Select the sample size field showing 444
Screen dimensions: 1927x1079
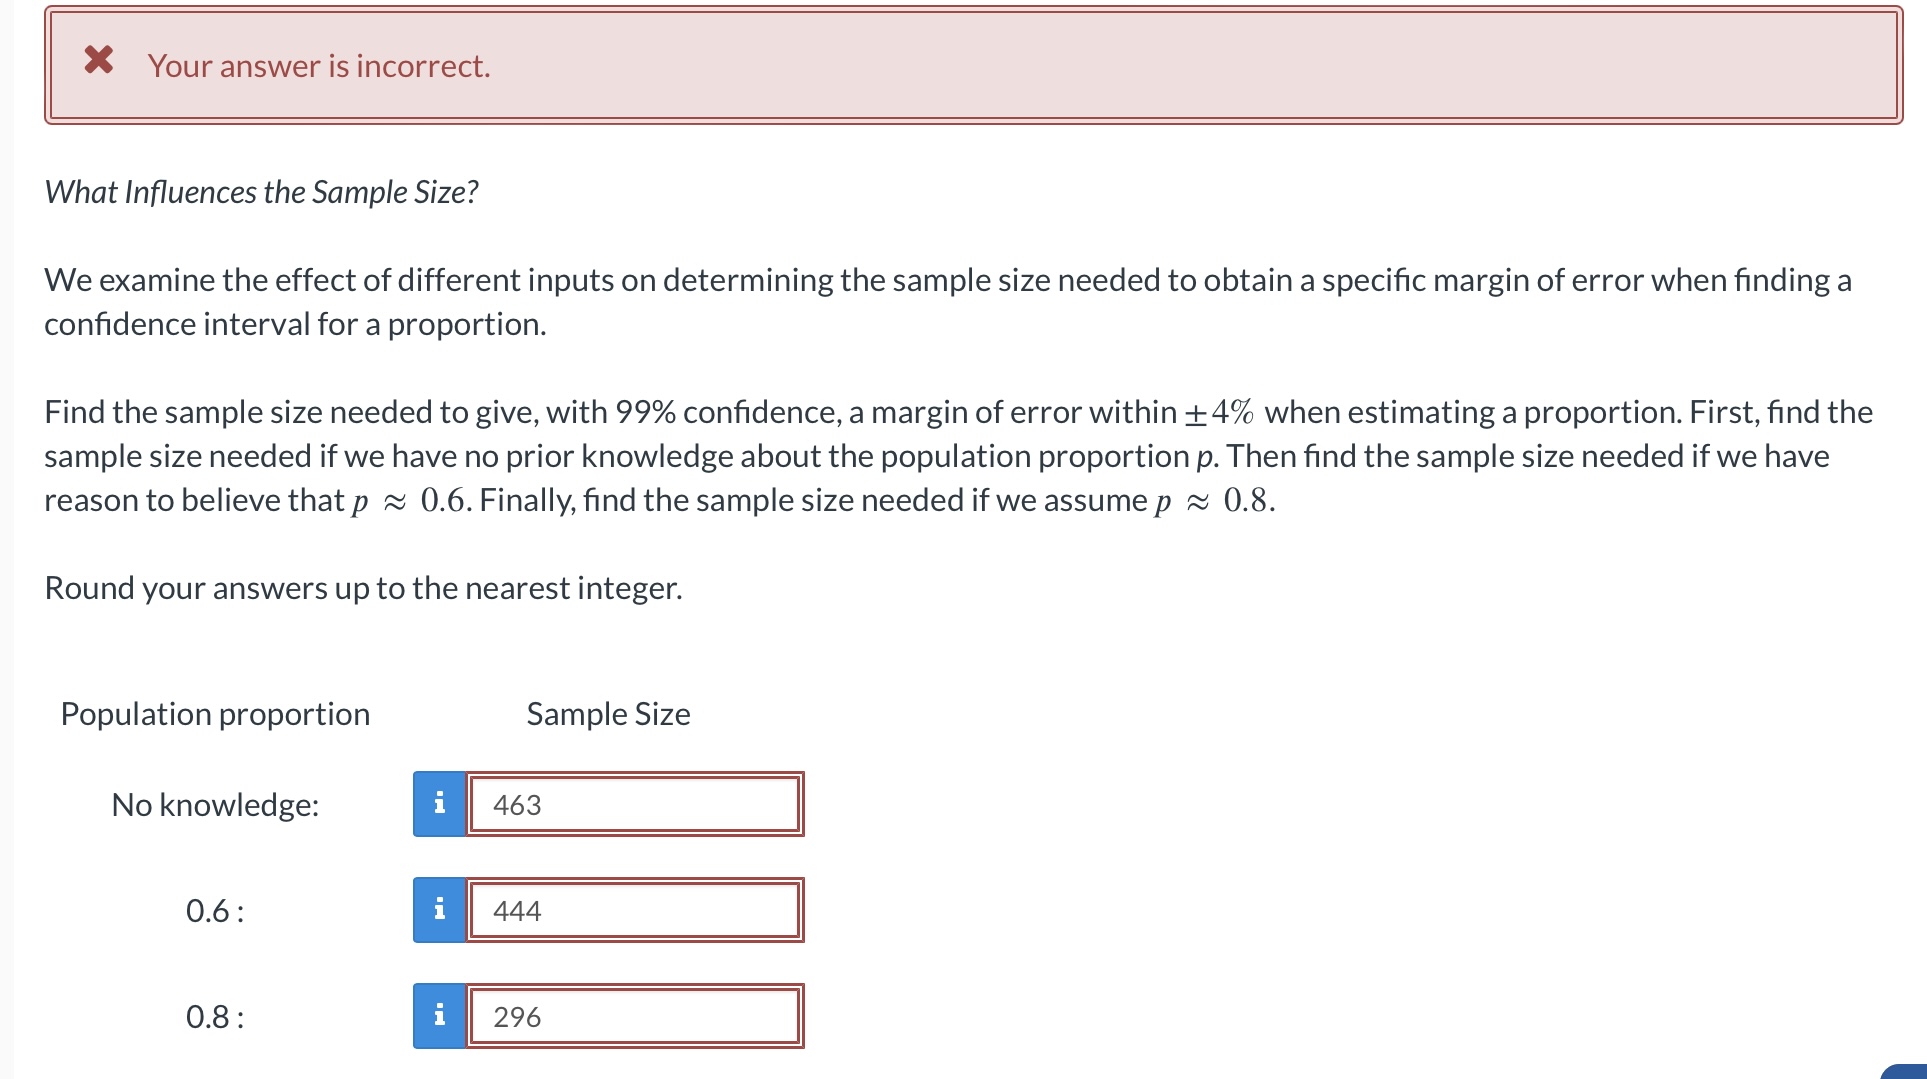[x=634, y=910]
